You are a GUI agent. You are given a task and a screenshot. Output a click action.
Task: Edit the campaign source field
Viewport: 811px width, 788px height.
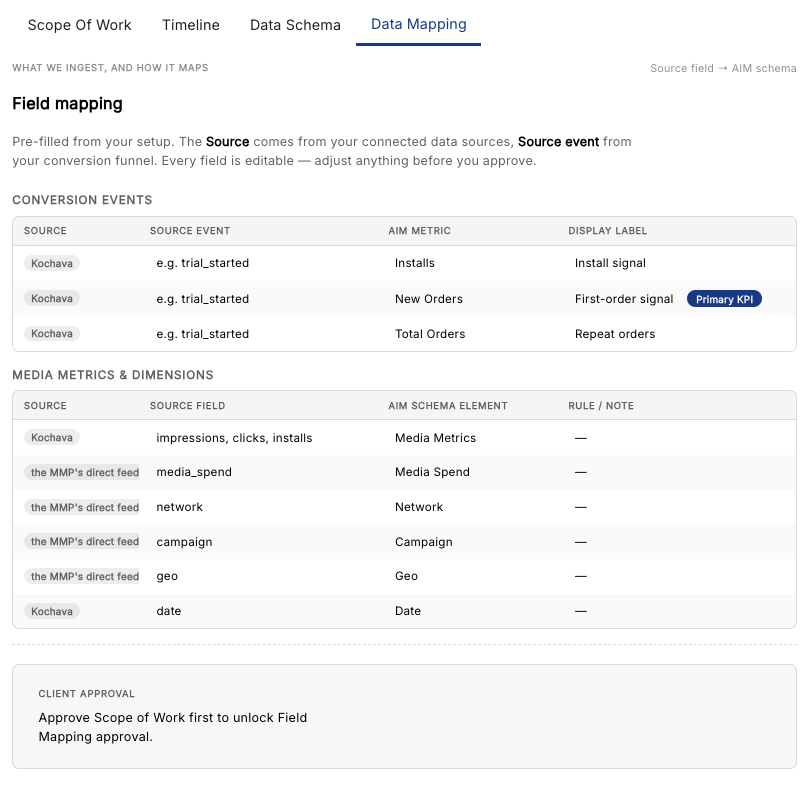(264, 542)
